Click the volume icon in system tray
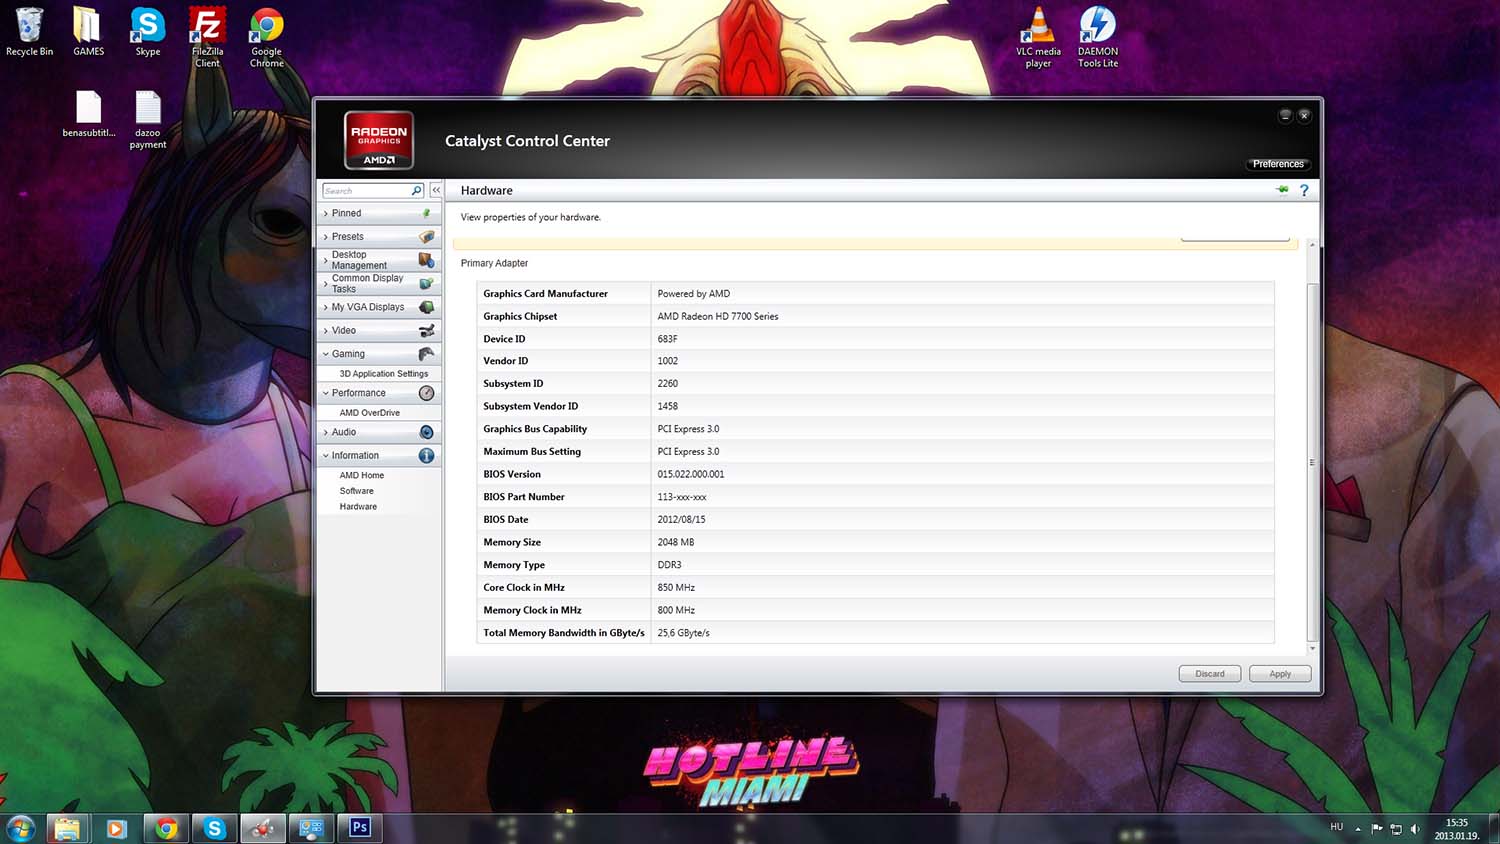The image size is (1500, 844). [1415, 829]
